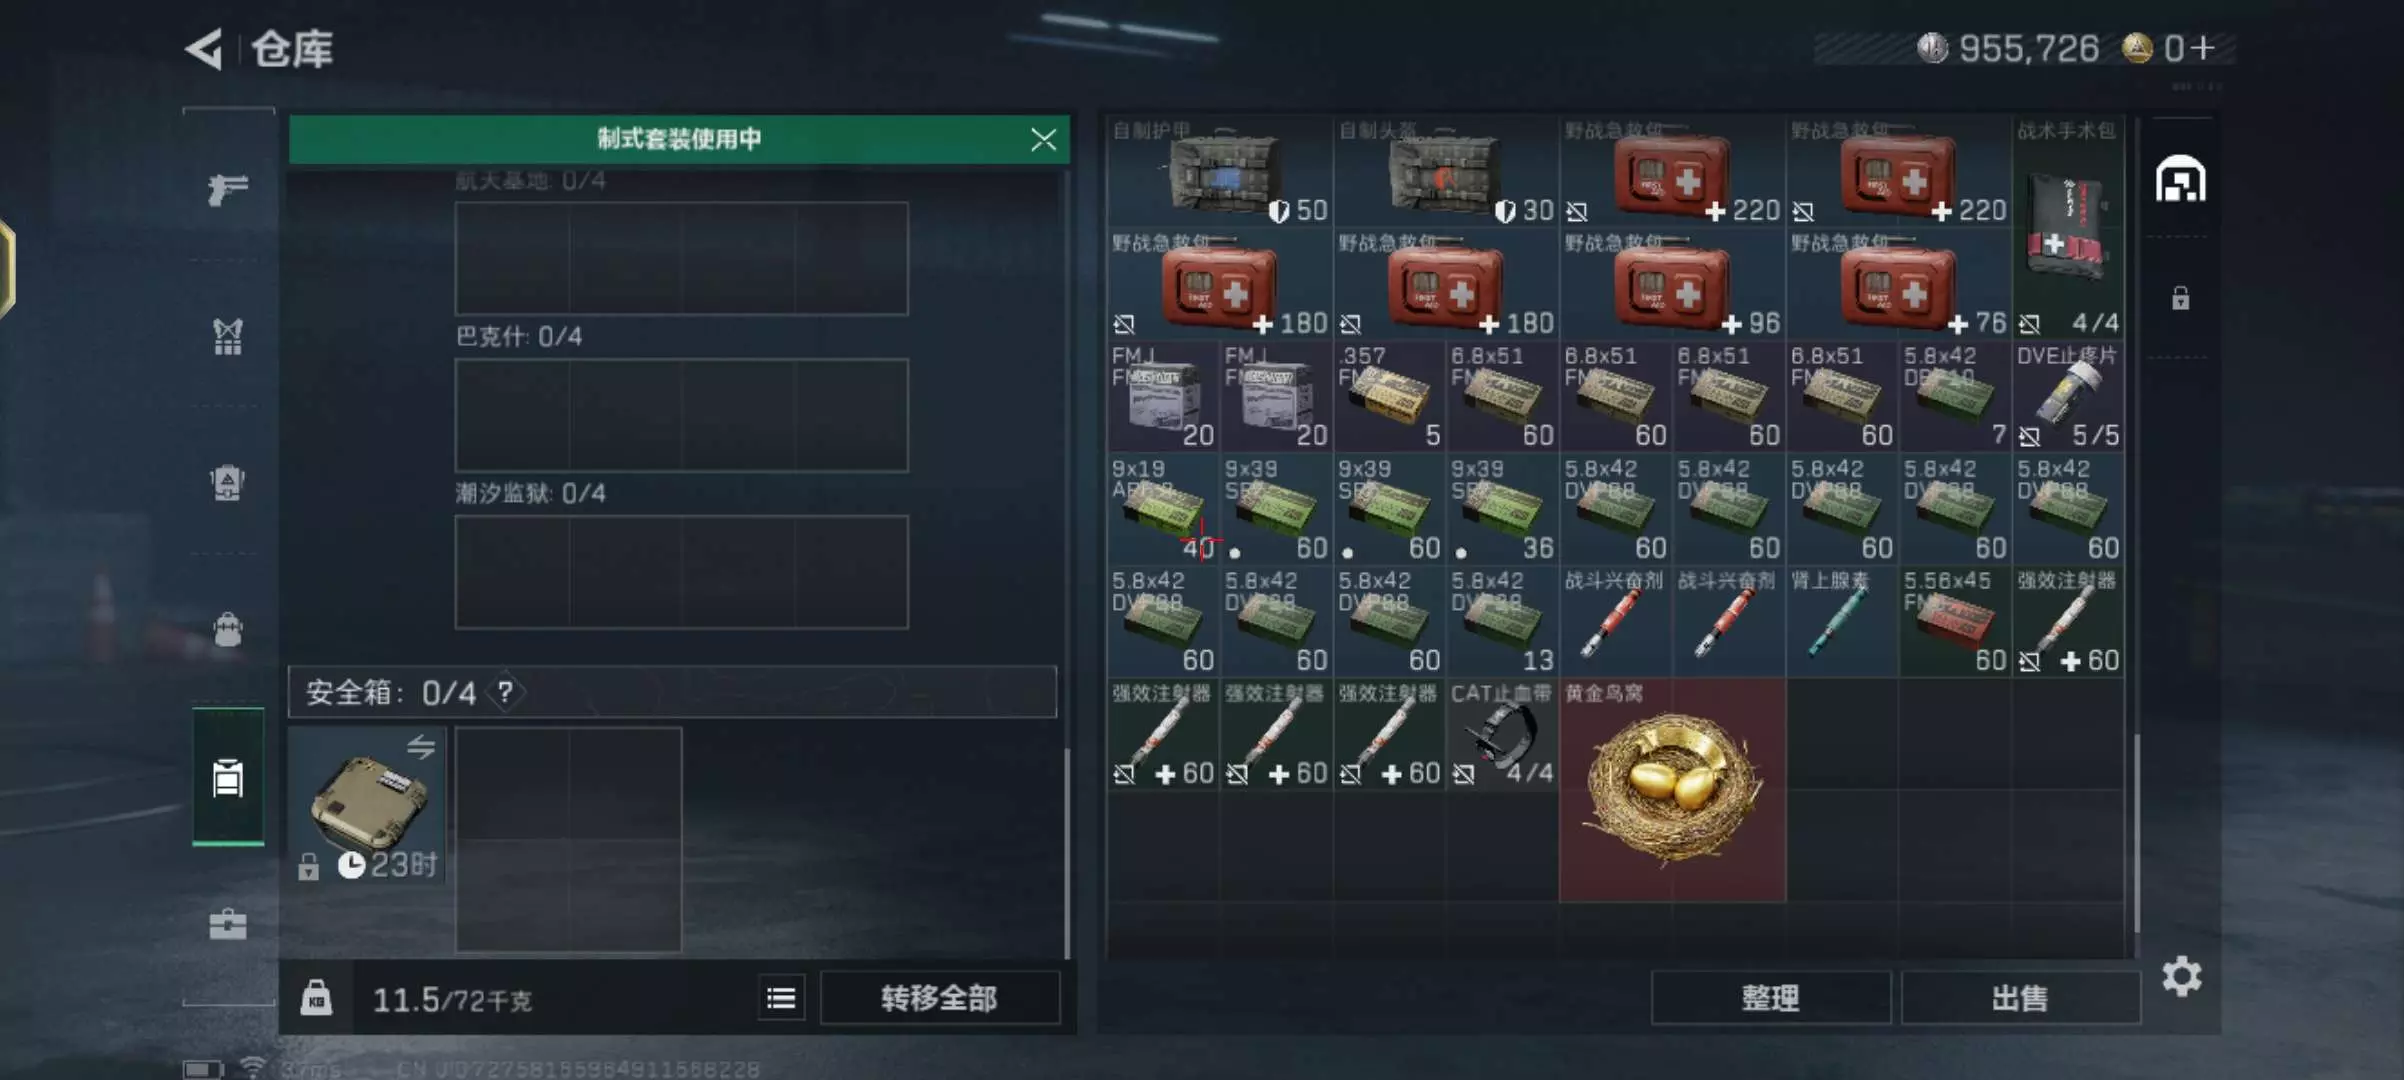Image resolution: width=2404 pixels, height=1080 pixels.
Task: Tap the swap arrows on the safe box
Action: pyautogui.click(x=421, y=747)
